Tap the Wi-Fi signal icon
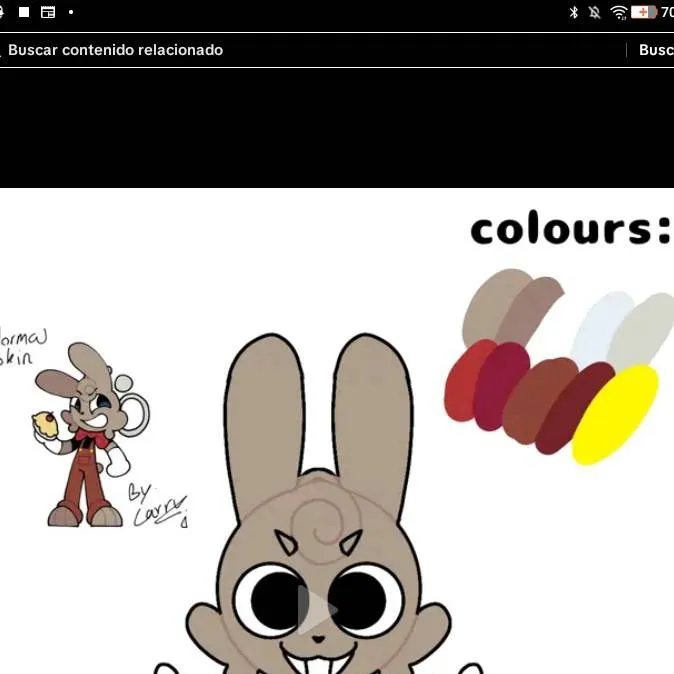 [619, 12]
